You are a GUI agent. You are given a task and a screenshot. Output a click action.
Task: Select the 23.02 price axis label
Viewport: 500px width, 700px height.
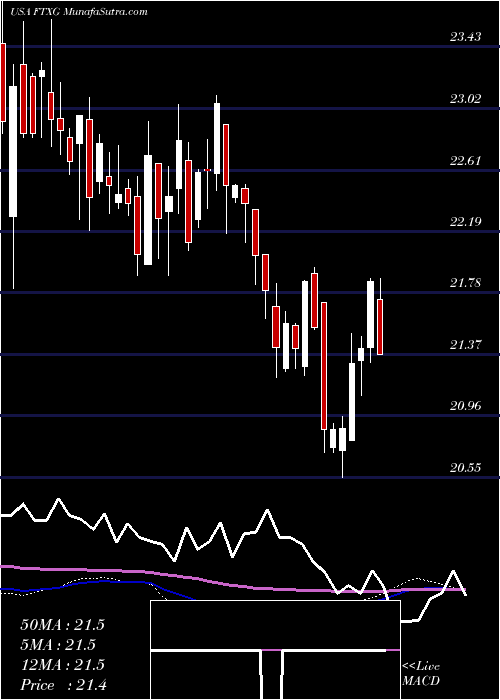(x=466, y=99)
